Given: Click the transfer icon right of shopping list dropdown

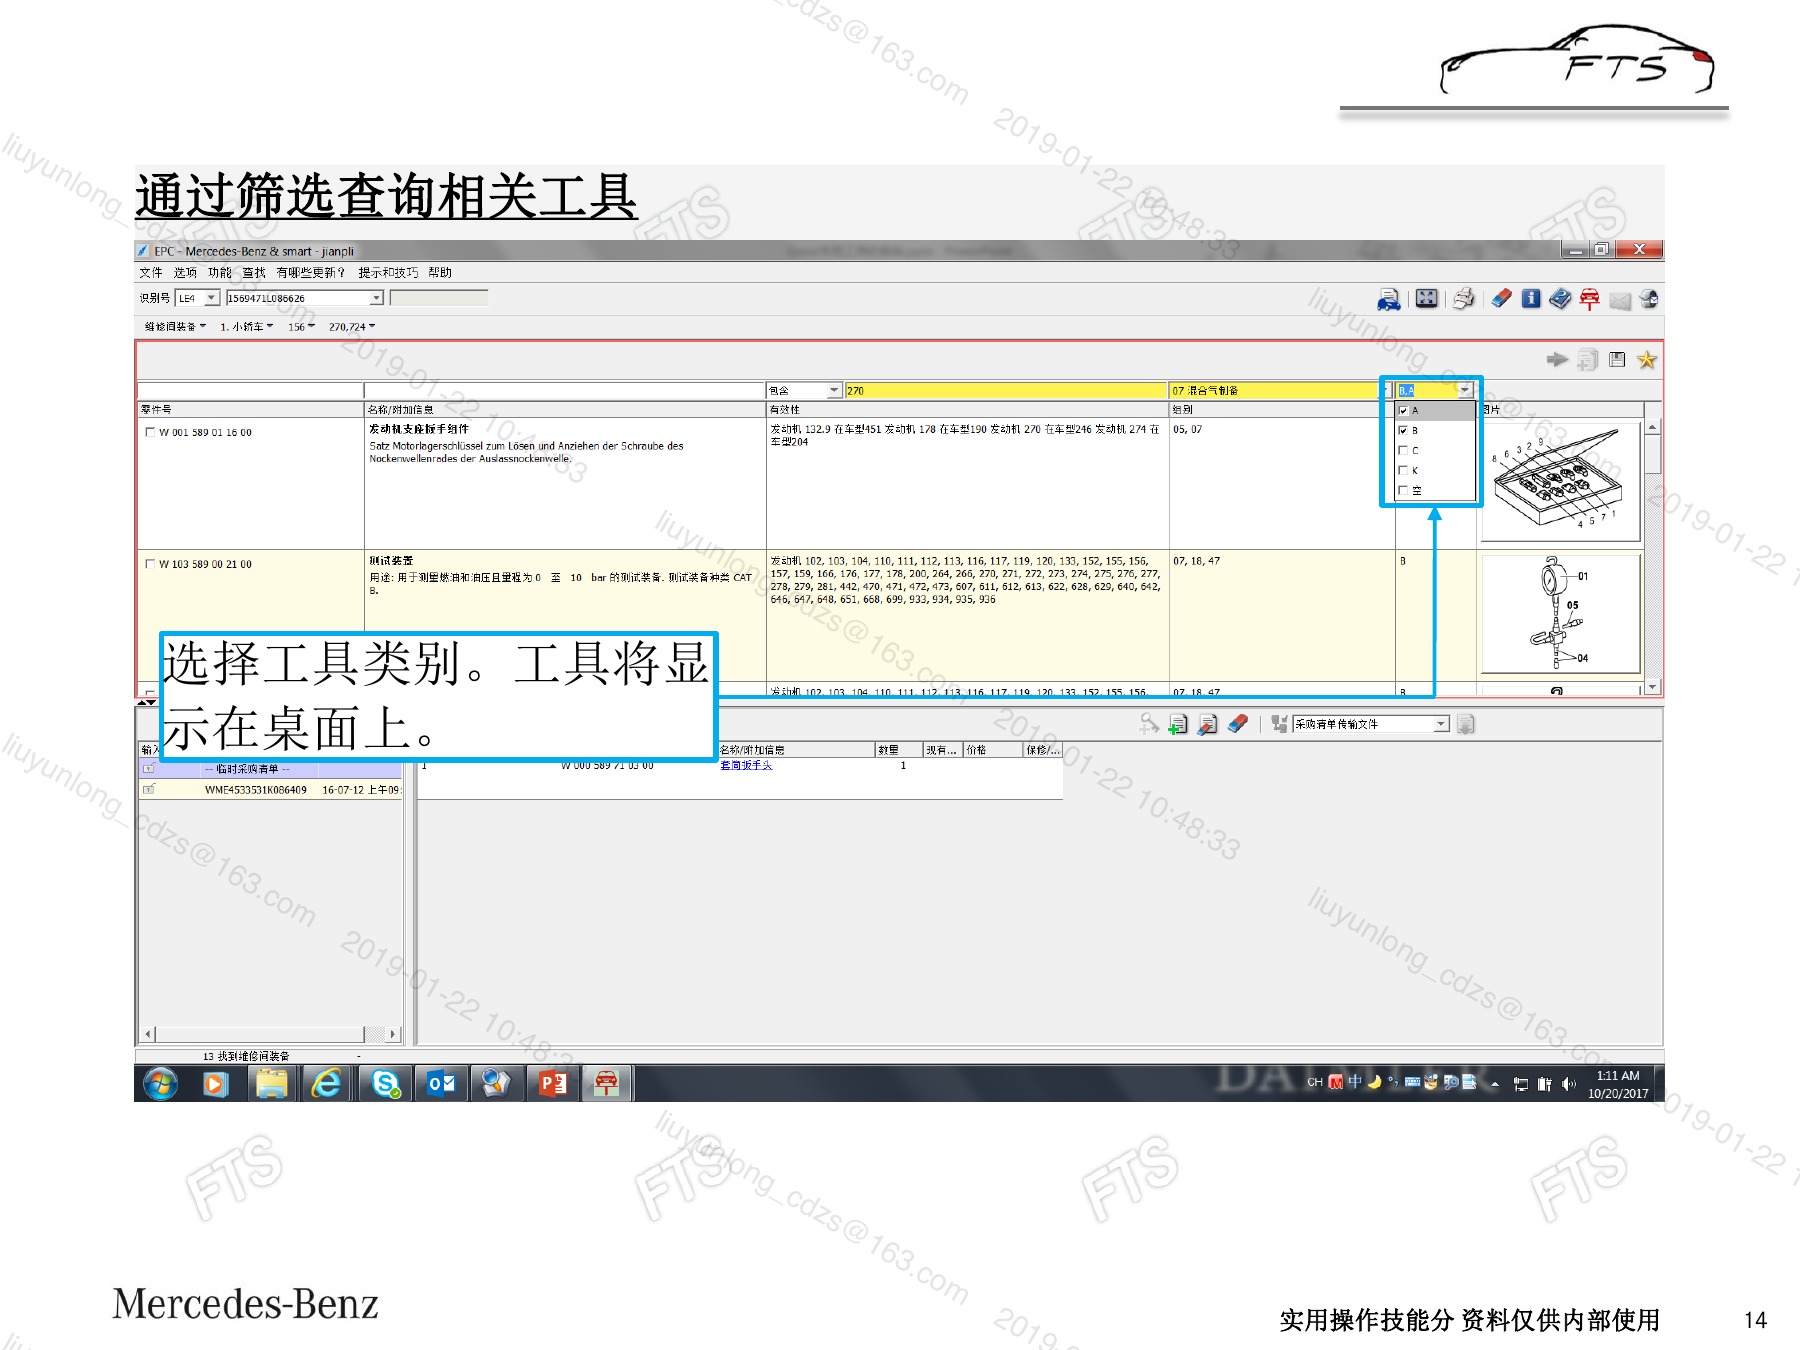Looking at the screenshot, I should coord(1466,724).
